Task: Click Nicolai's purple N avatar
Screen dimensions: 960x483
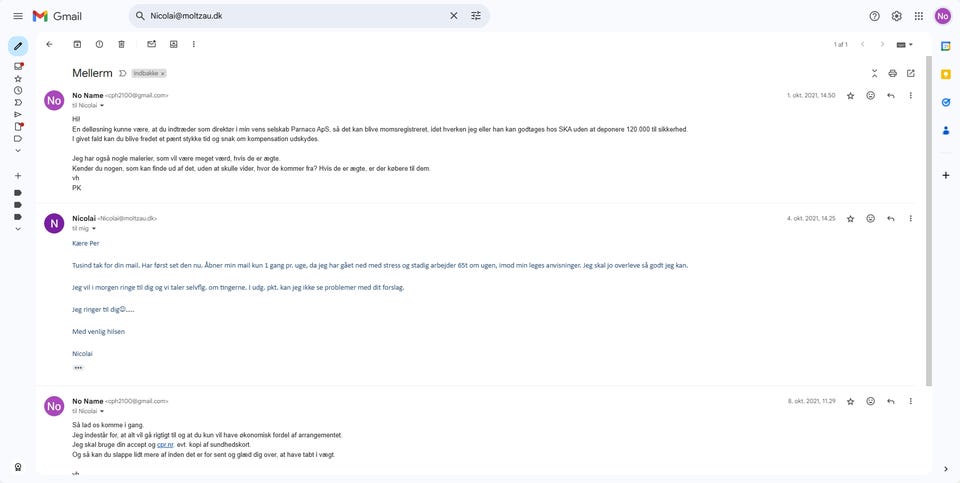Action: [54, 223]
